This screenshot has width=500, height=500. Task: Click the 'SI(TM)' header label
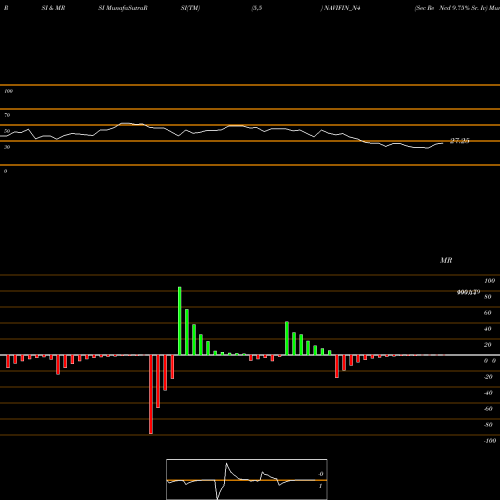tap(190, 8)
